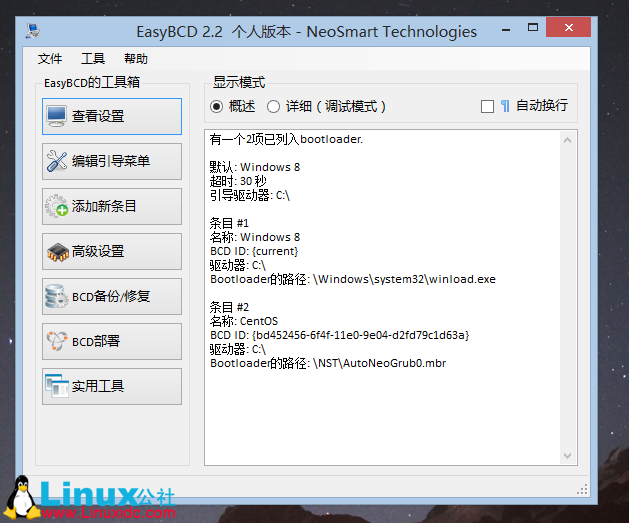Close the EasyBCD window

tap(568, 27)
